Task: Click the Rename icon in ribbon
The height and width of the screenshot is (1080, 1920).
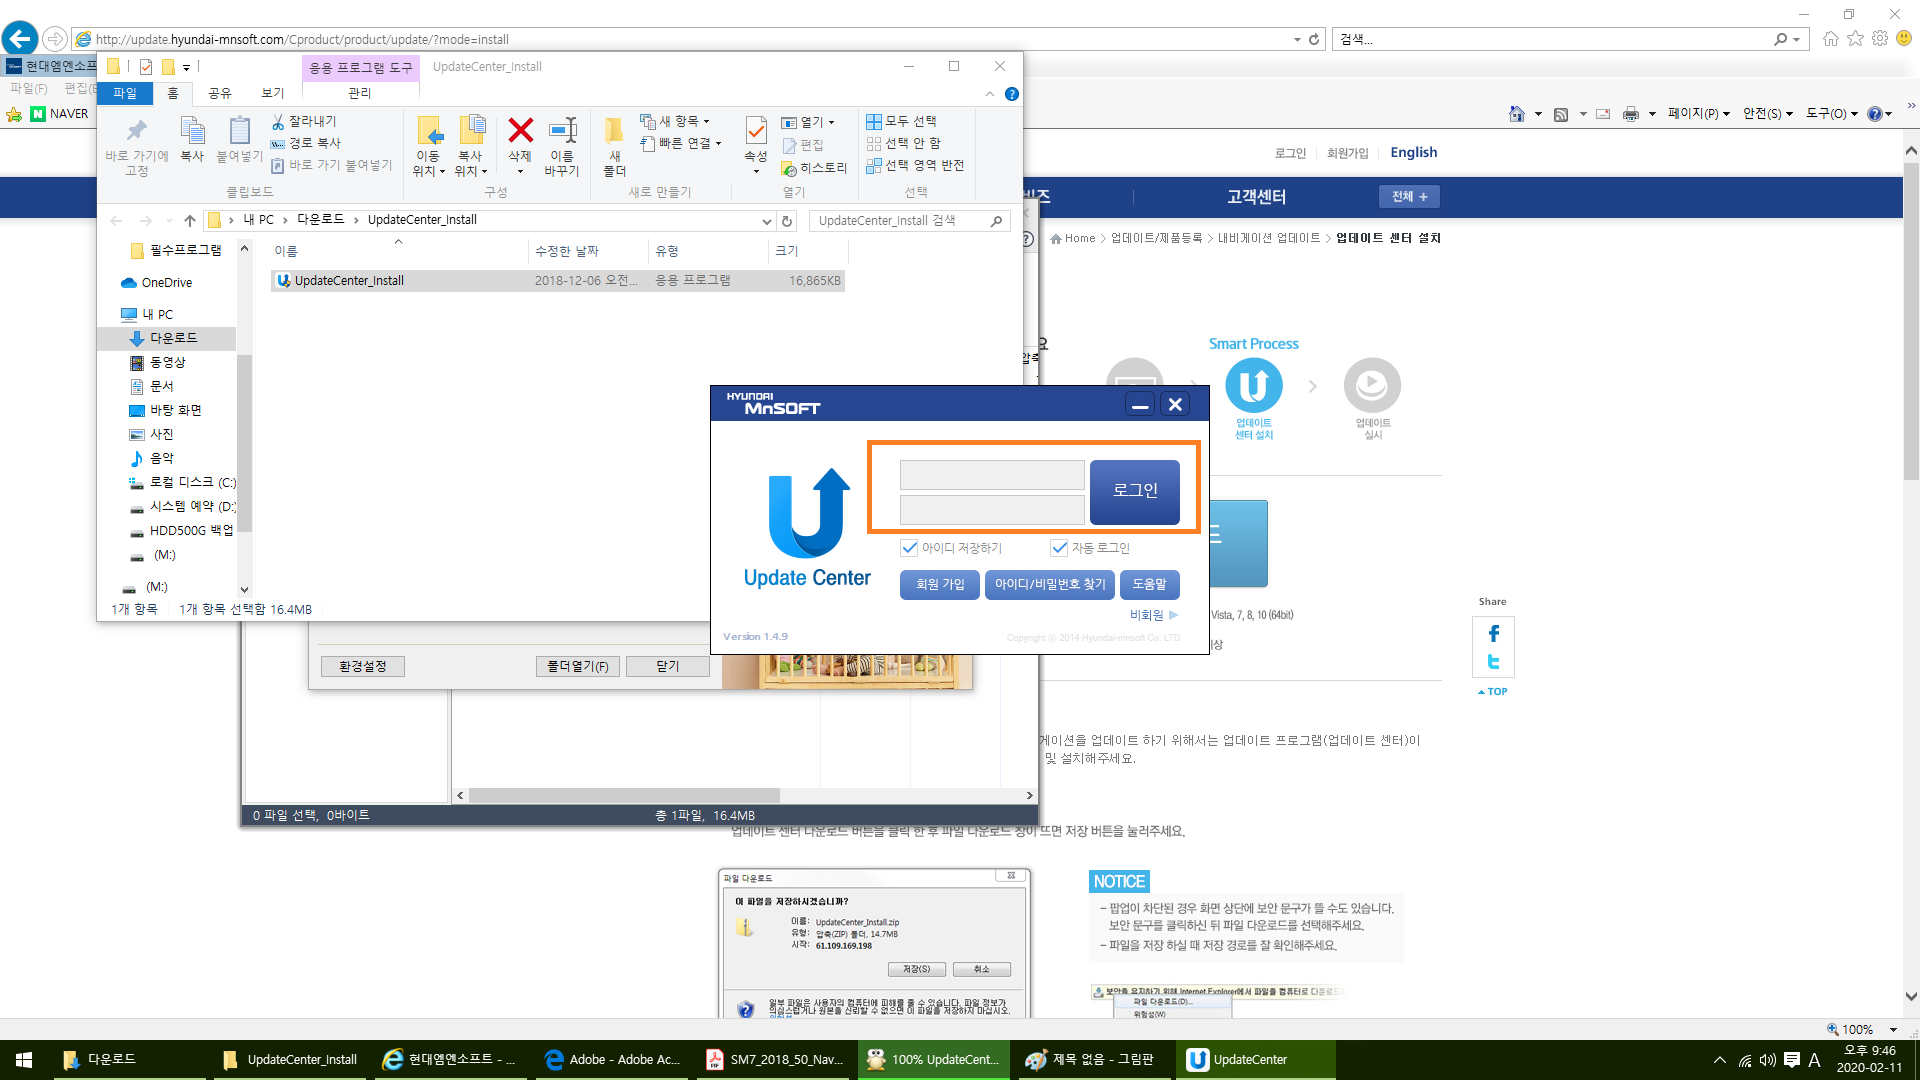Action: click(562, 131)
